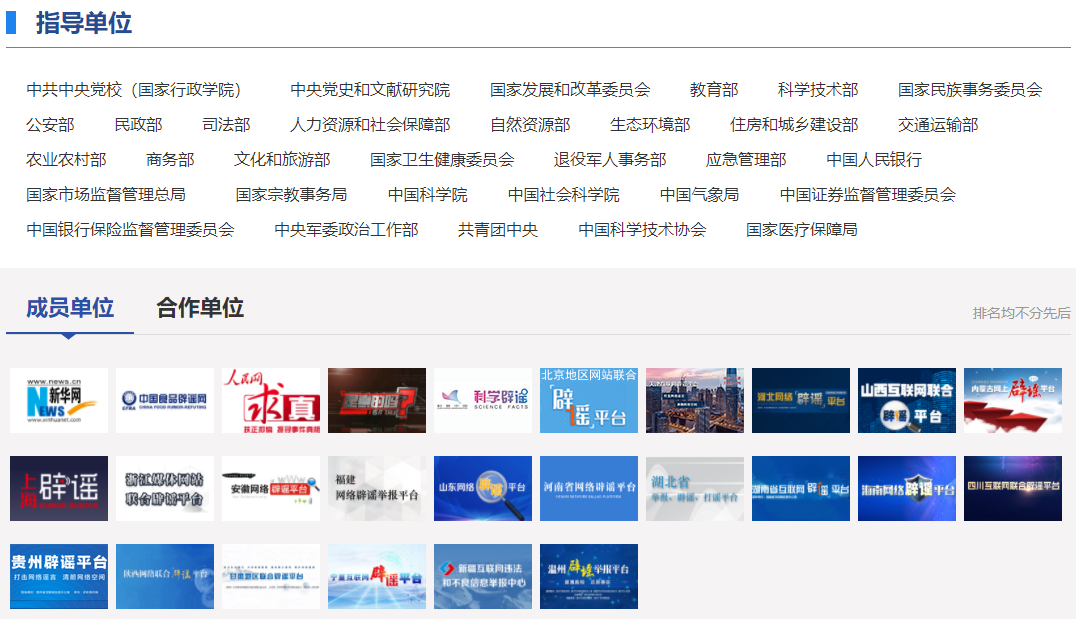The height and width of the screenshot is (619, 1076).
Task: Click the 中国食品辟谣网 logo
Action: point(165,400)
